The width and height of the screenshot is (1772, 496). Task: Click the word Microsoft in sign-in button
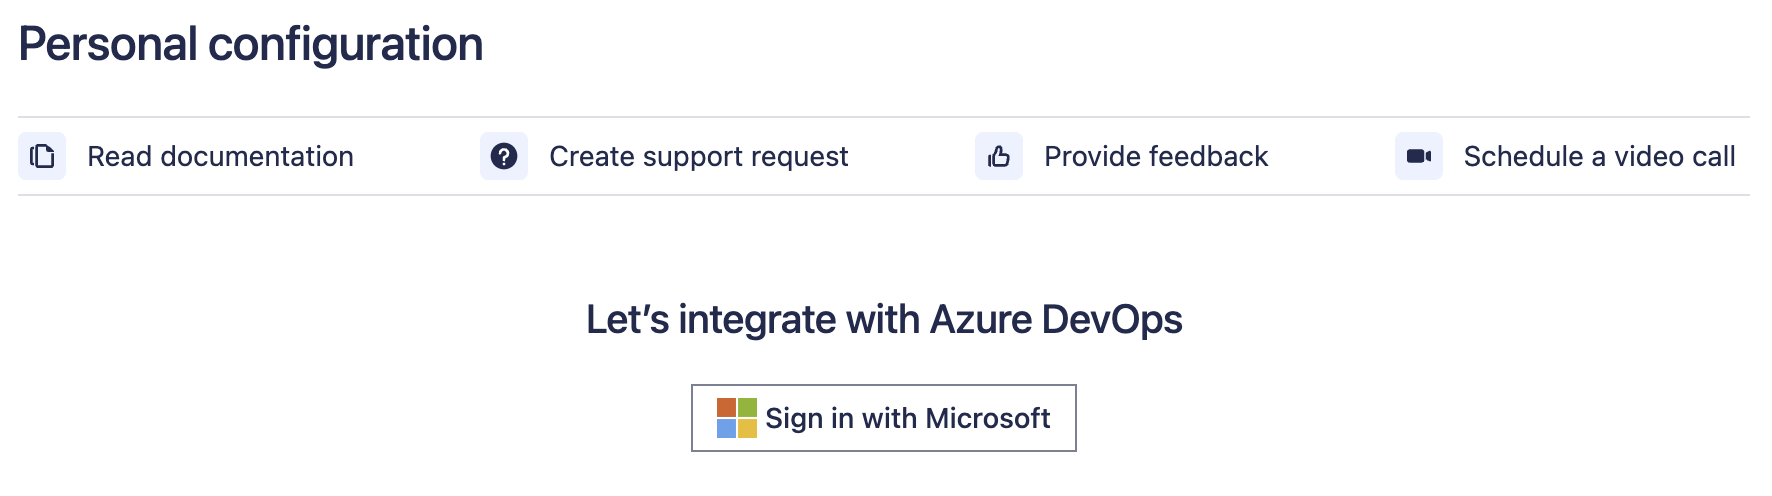(988, 418)
